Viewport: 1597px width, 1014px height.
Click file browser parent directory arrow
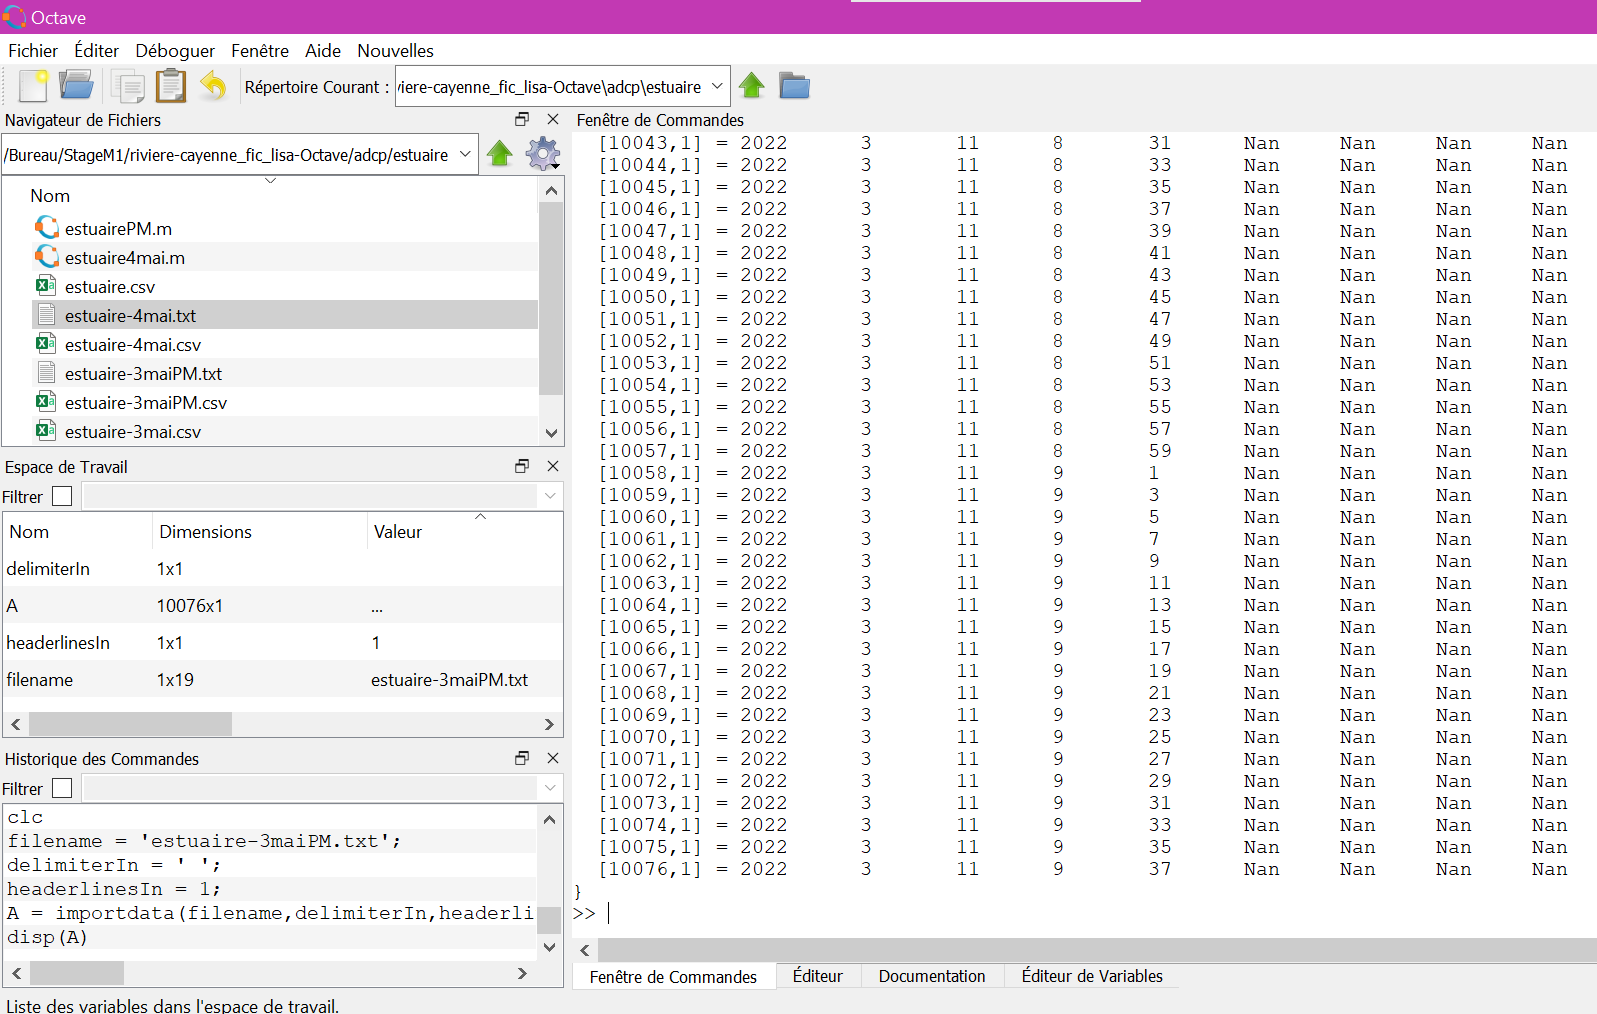(500, 154)
